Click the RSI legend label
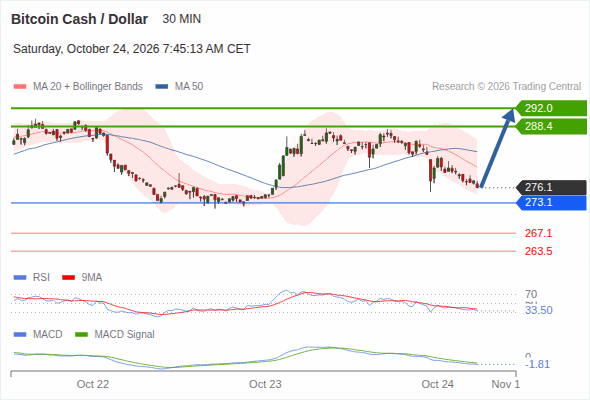Image resolution: width=590 pixels, height=400 pixels. click(41, 278)
